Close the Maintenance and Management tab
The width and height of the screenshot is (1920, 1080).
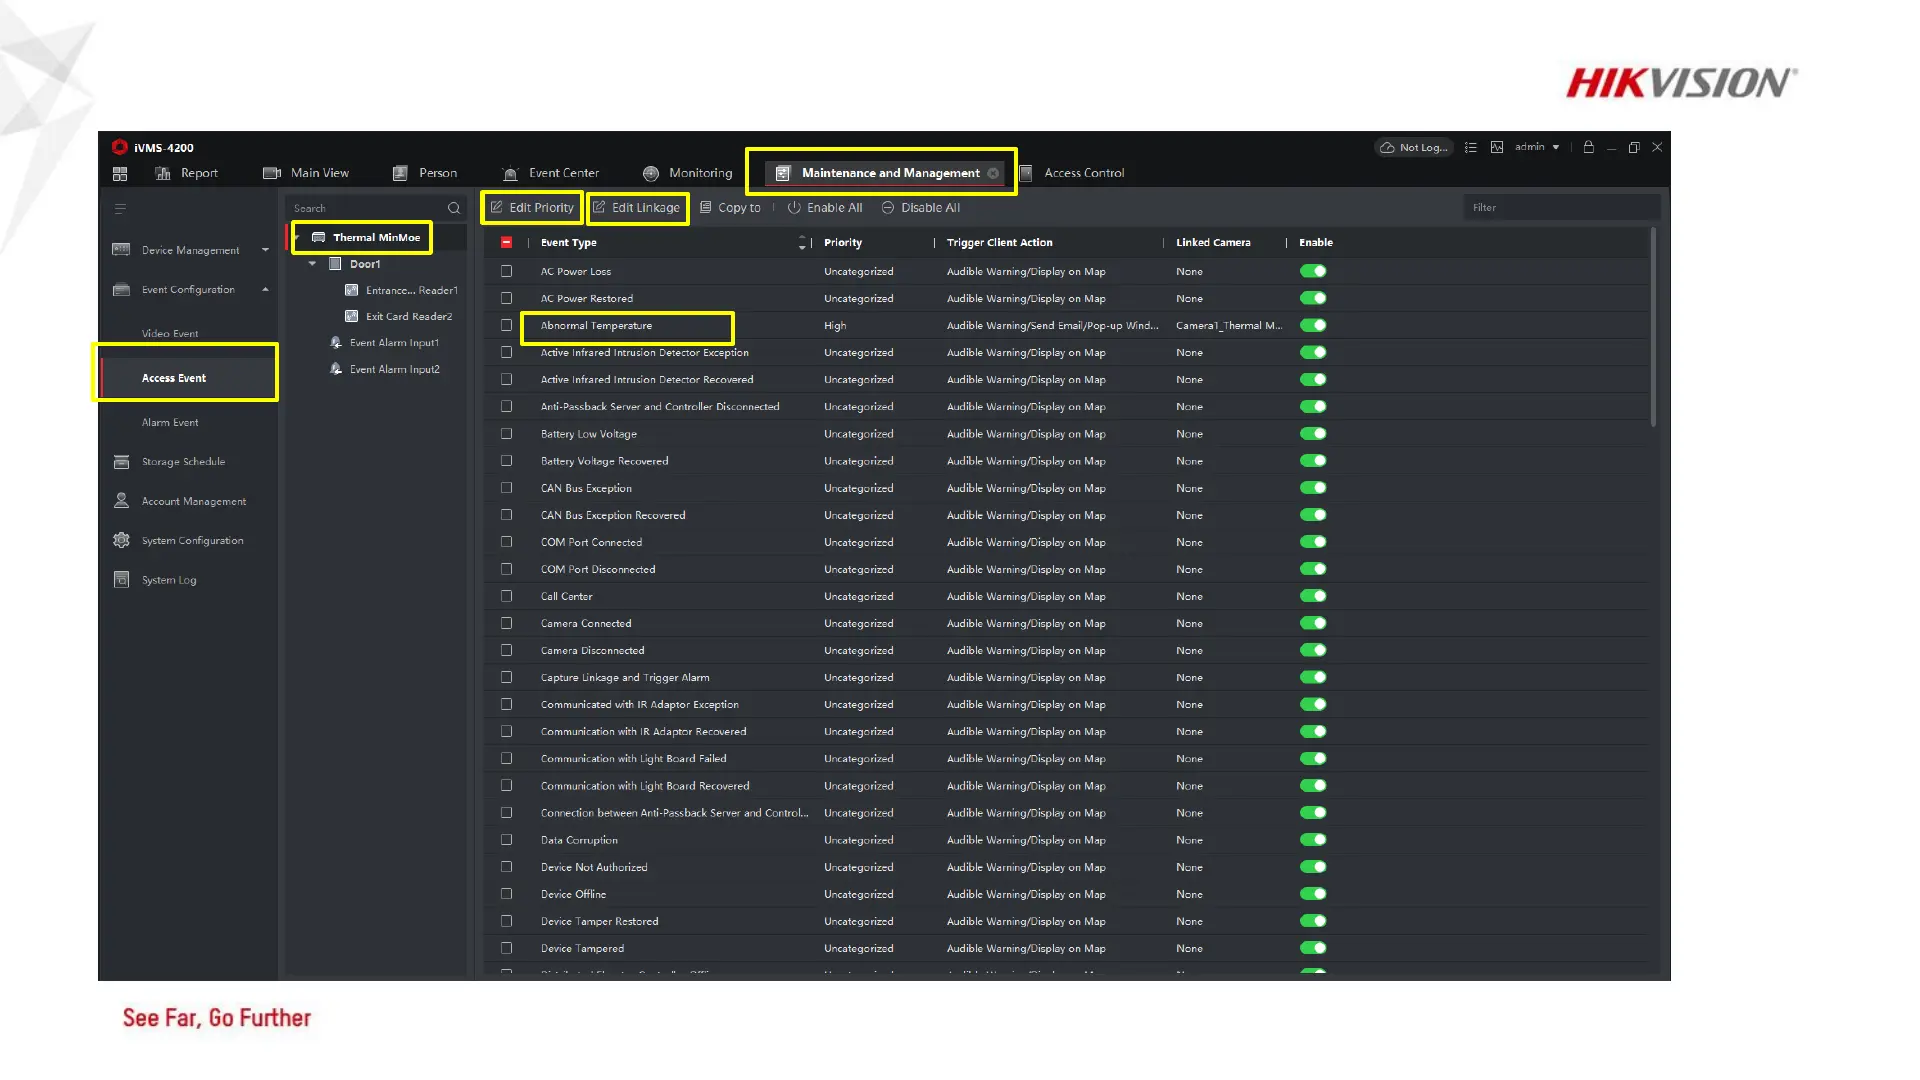pyautogui.click(x=993, y=173)
